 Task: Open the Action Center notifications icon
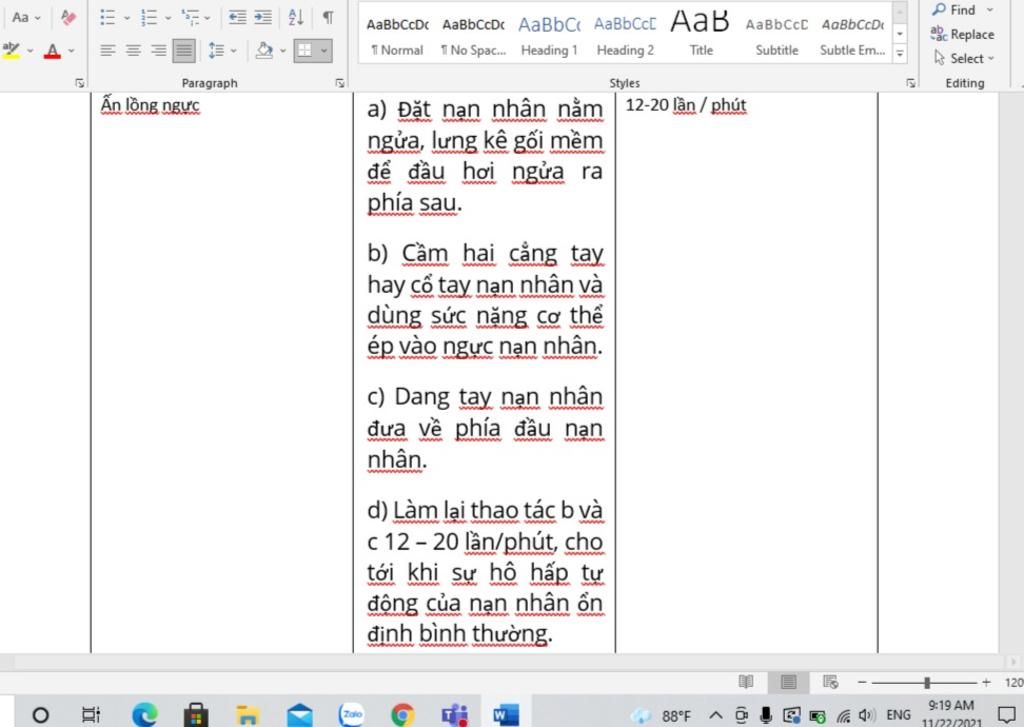coord(1006,715)
